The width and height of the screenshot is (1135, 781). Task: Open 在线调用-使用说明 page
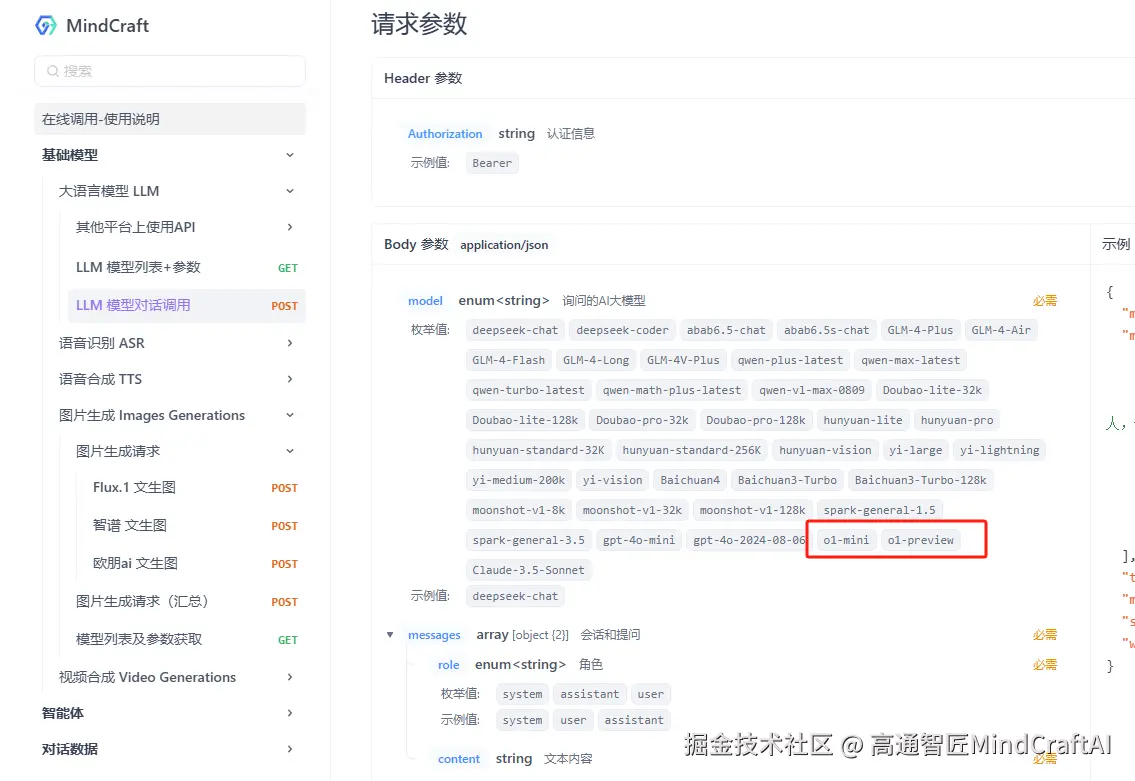click(170, 119)
